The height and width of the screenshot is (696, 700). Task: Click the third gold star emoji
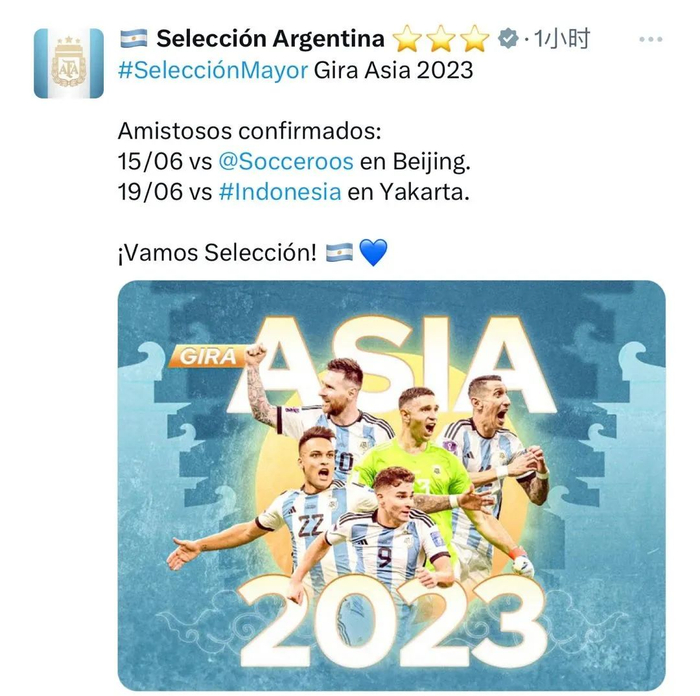pyautogui.click(x=475, y=38)
